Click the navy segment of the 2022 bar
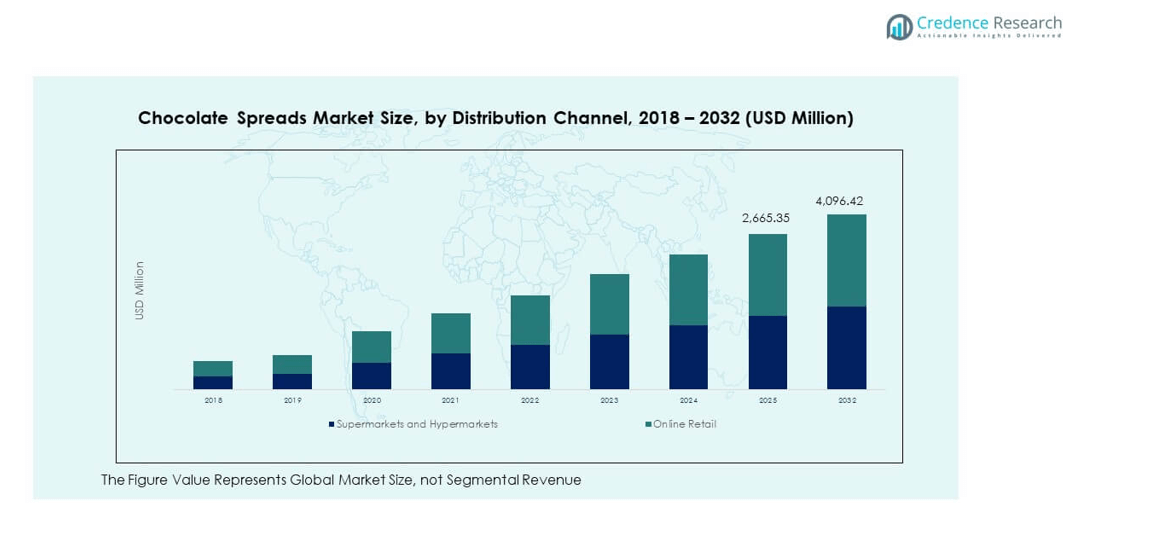The image size is (1166, 550). click(x=530, y=366)
